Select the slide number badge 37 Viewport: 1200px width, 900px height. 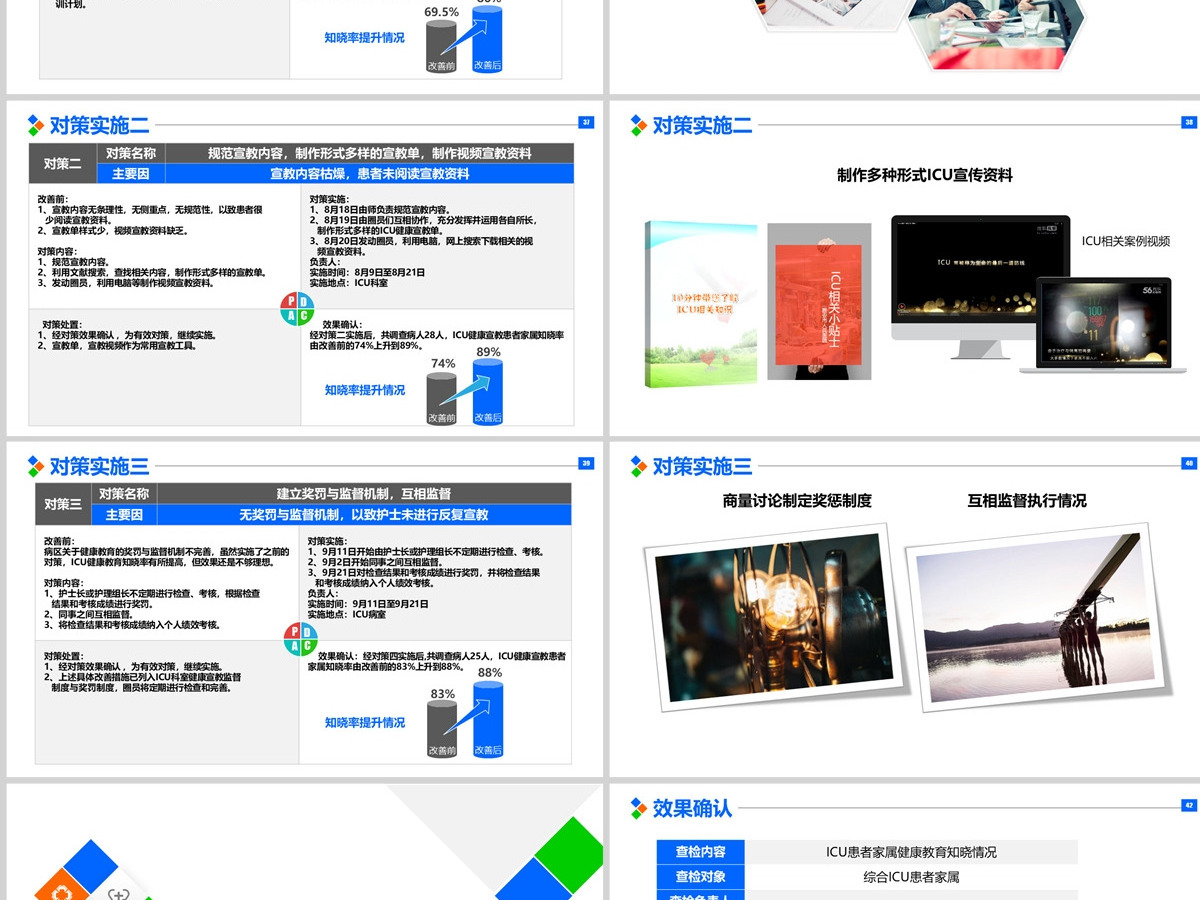[x=586, y=123]
